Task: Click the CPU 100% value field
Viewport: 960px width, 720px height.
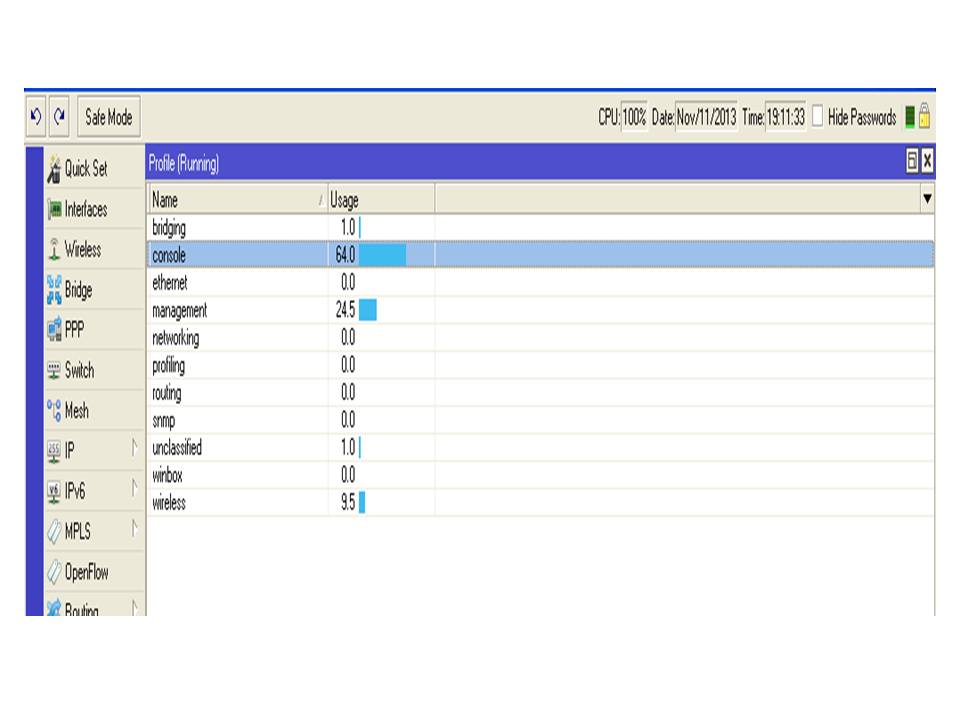Action: click(x=634, y=117)
